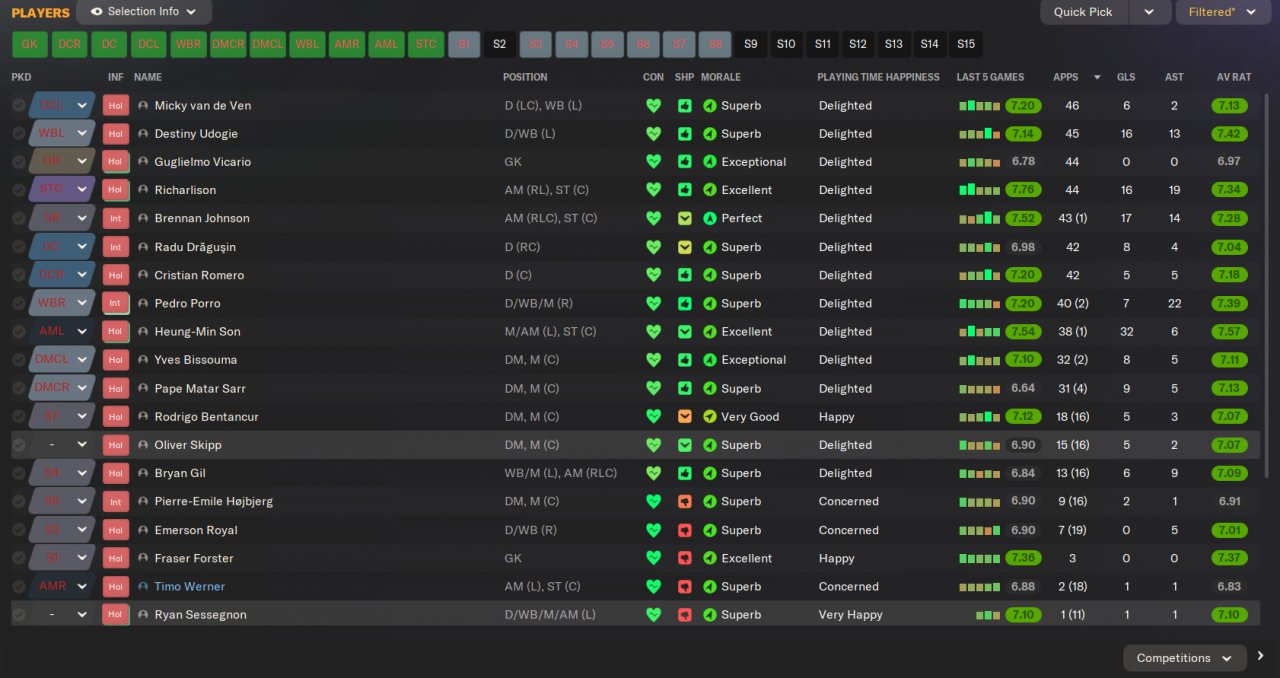Viewport: 1280px width, 678px height.
Task: Sort by PLAYING TIME HAPPINESS header
Action: [878, 77]
